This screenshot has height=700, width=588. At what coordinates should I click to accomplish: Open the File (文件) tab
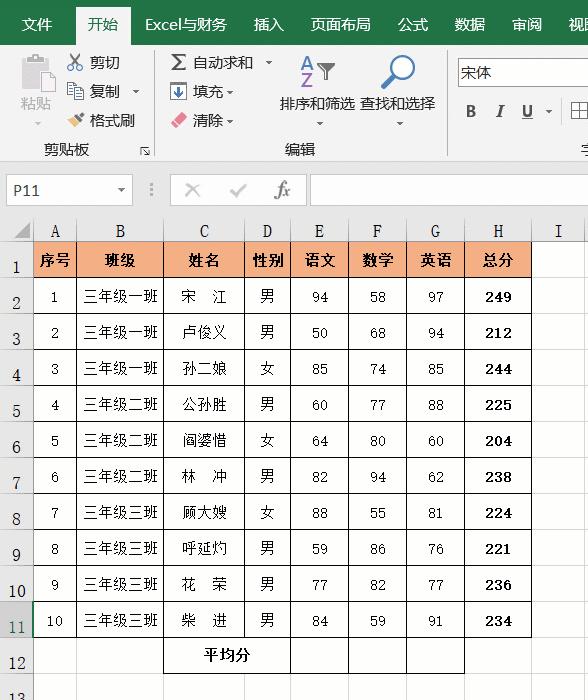pyautogui.click(x=37, y=25)
